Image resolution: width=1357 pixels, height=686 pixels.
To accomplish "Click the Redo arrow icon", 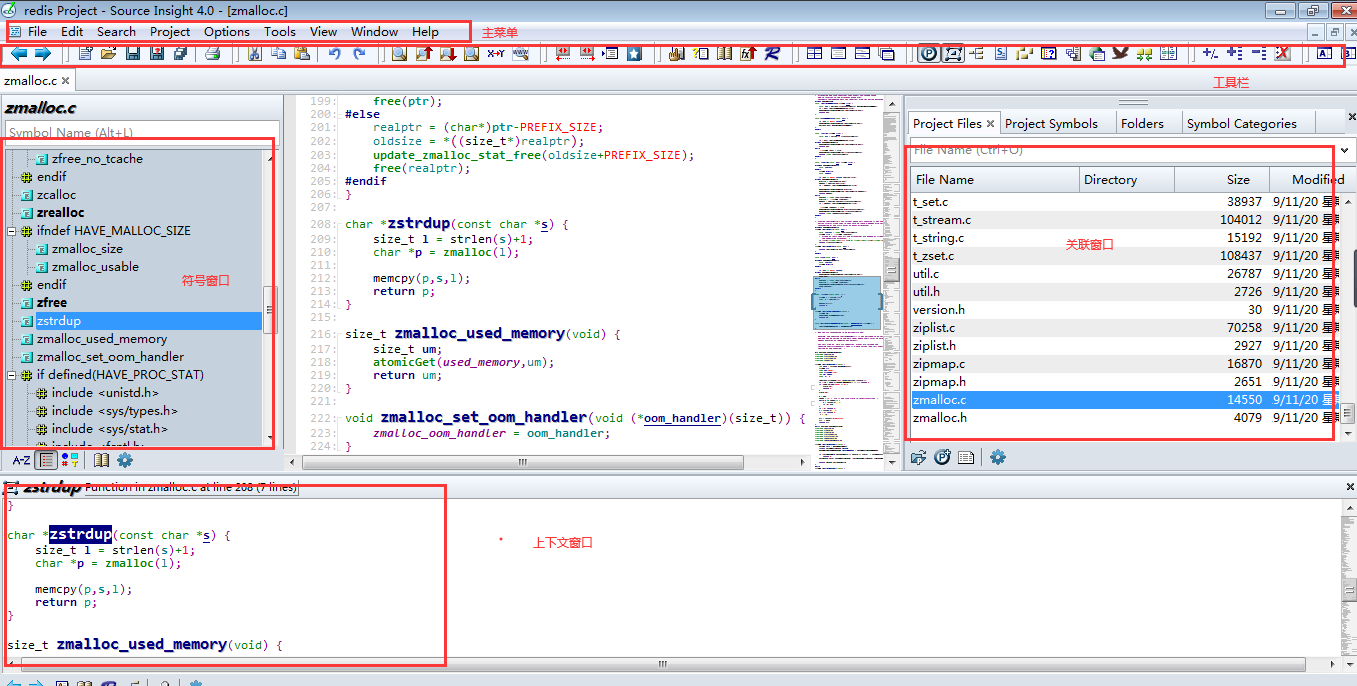I will (358, 53).
